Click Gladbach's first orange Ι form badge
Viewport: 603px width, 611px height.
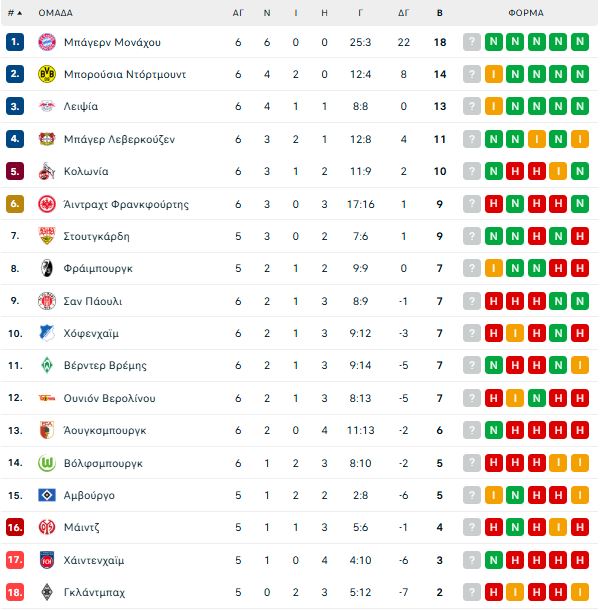[494, 592]
